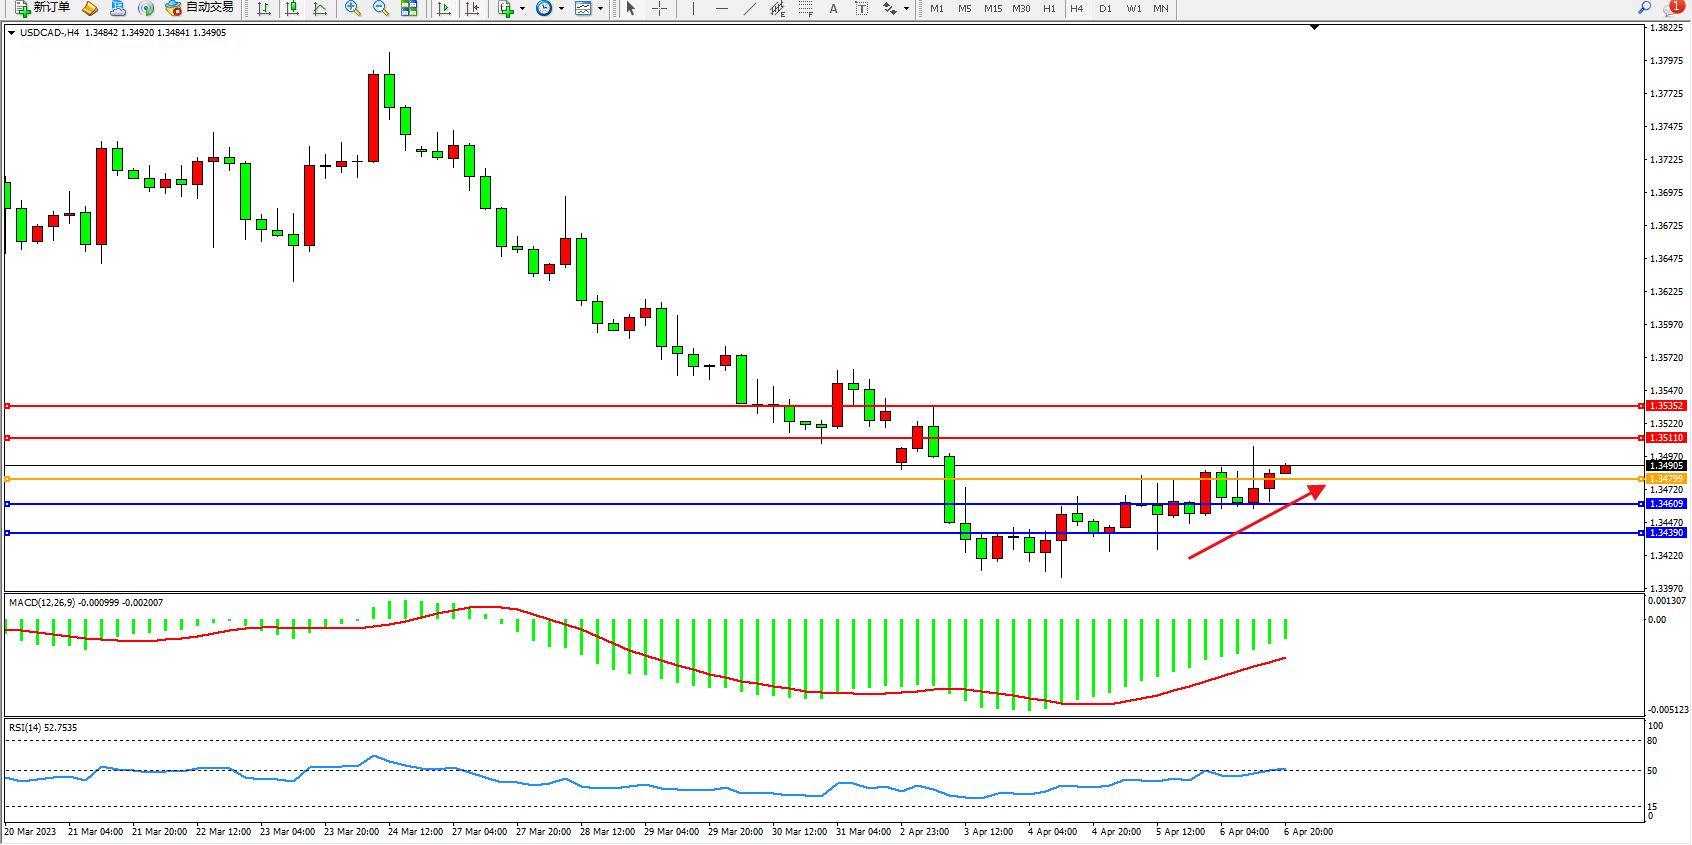Expand the periodicity clock dropdown arrow
The height and width of the screenshot is (845, 1692).
click(x=561, y=8)
